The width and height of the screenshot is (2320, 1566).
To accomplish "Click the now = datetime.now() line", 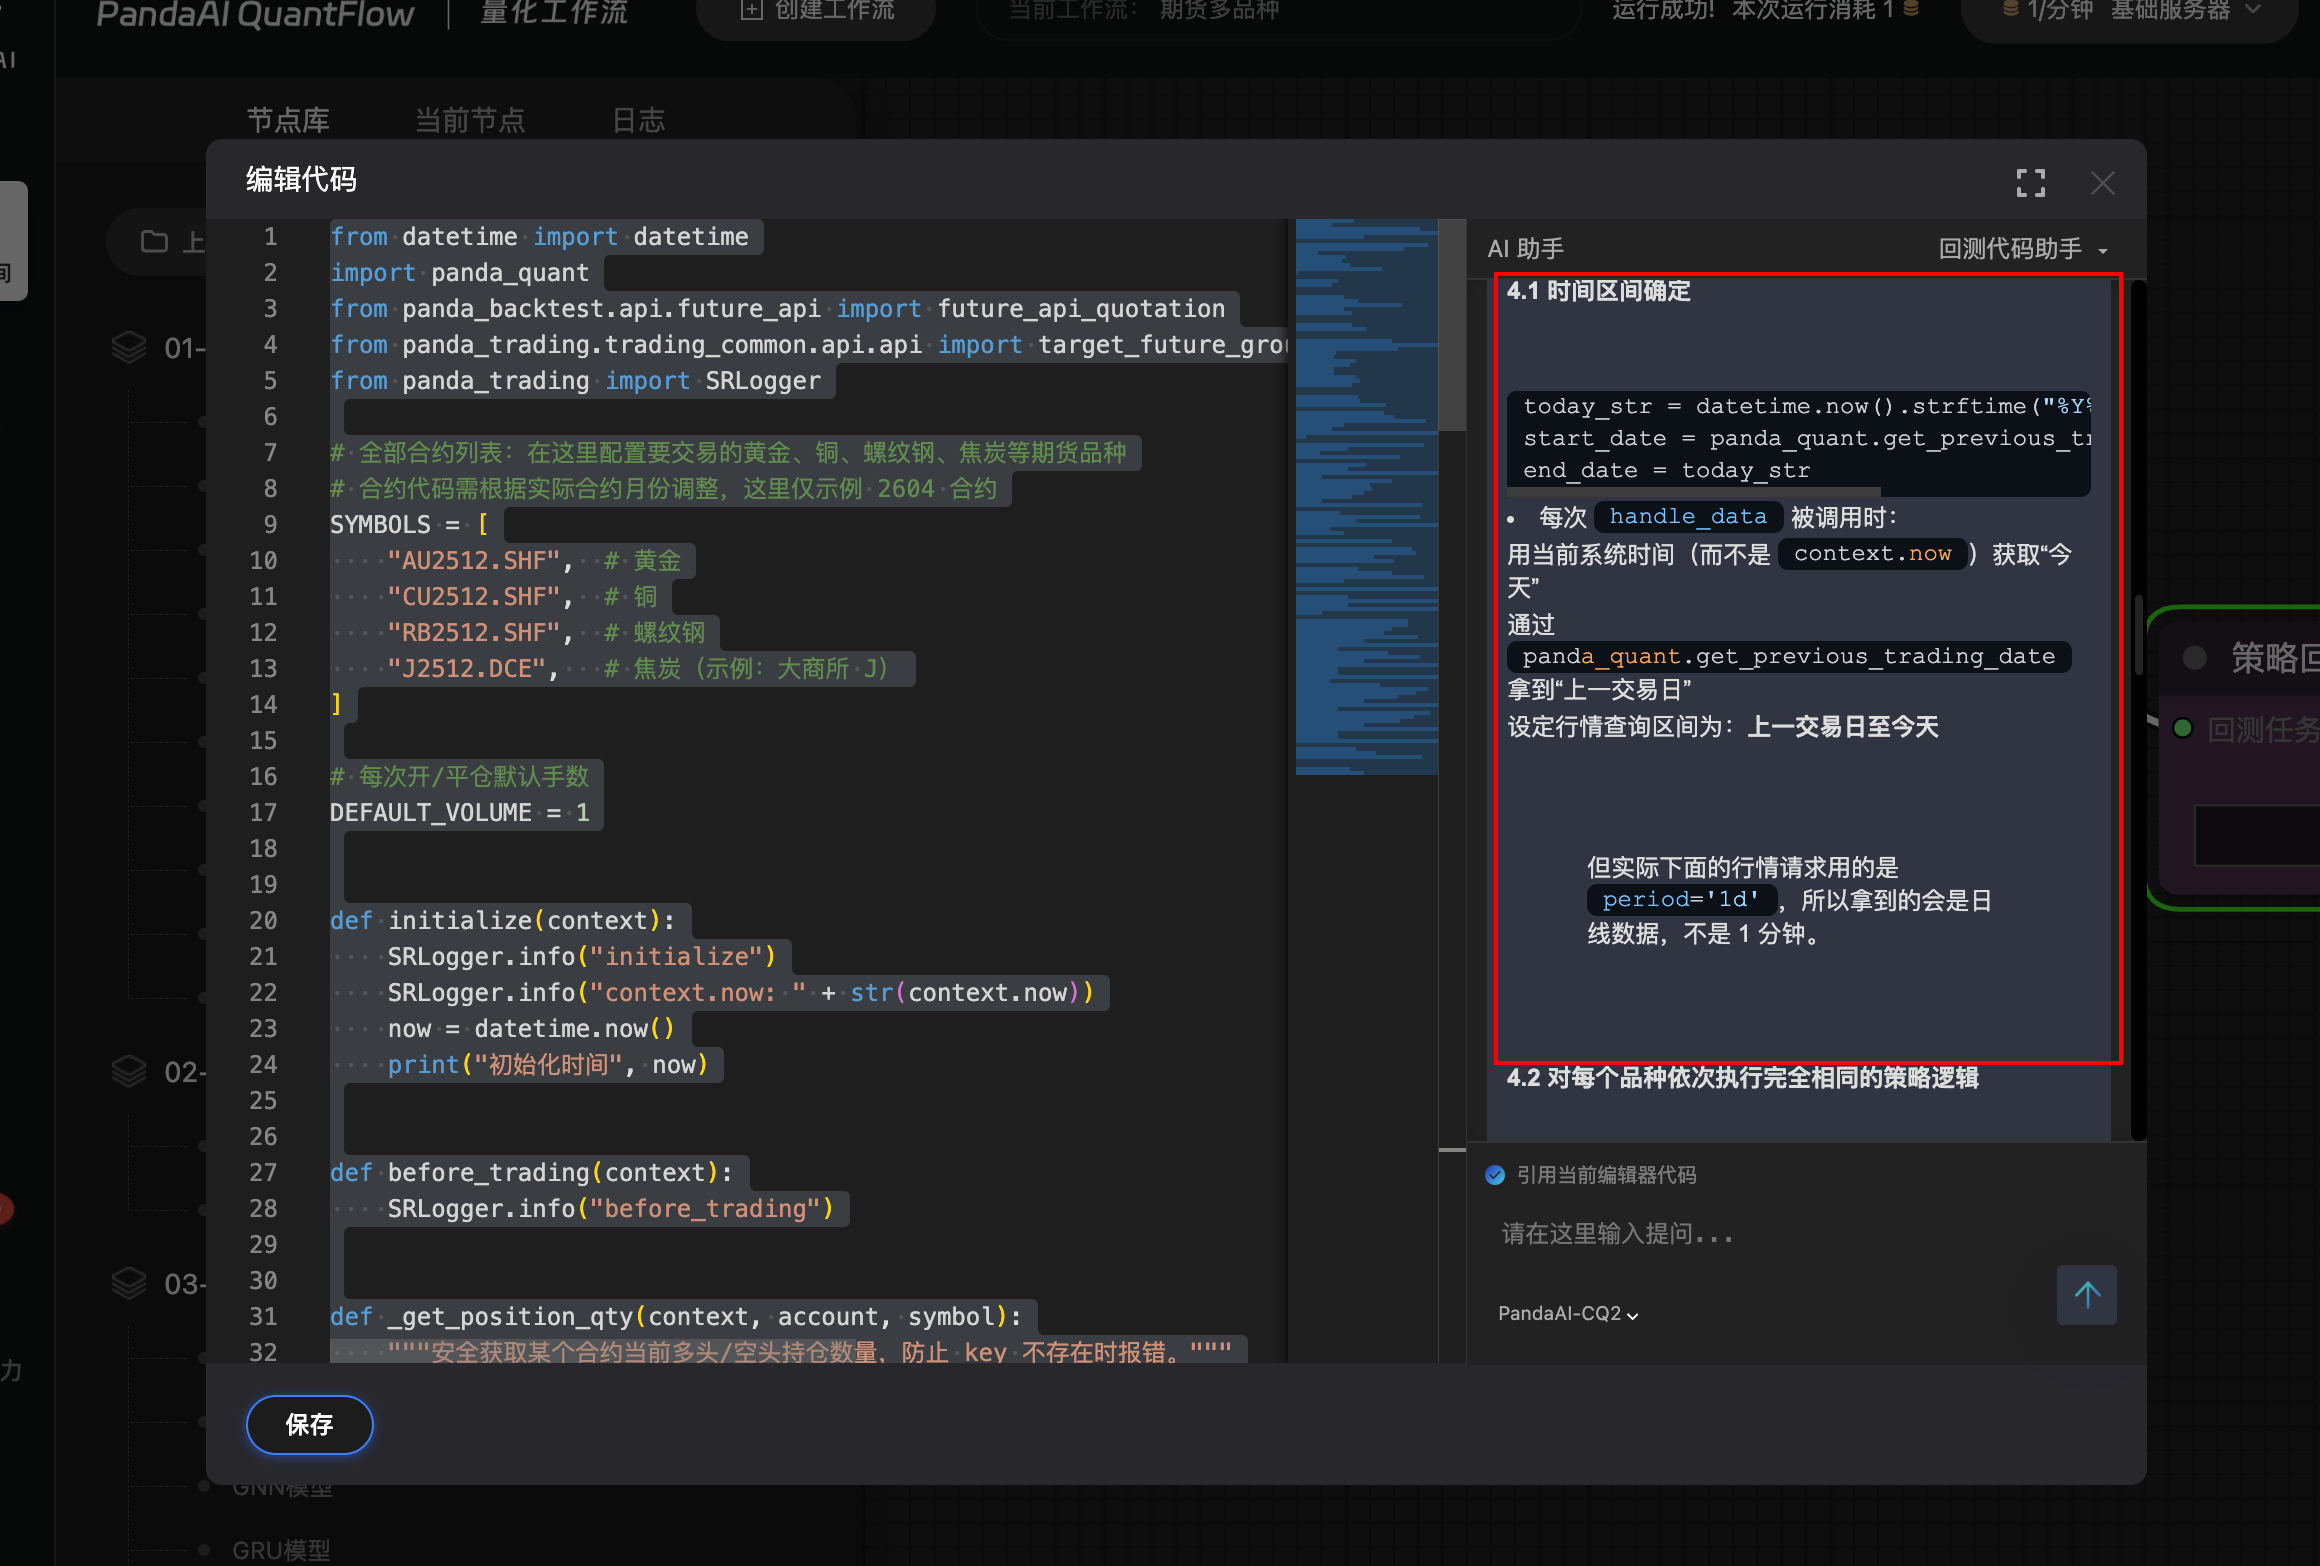I will (x=531, y=1029).
